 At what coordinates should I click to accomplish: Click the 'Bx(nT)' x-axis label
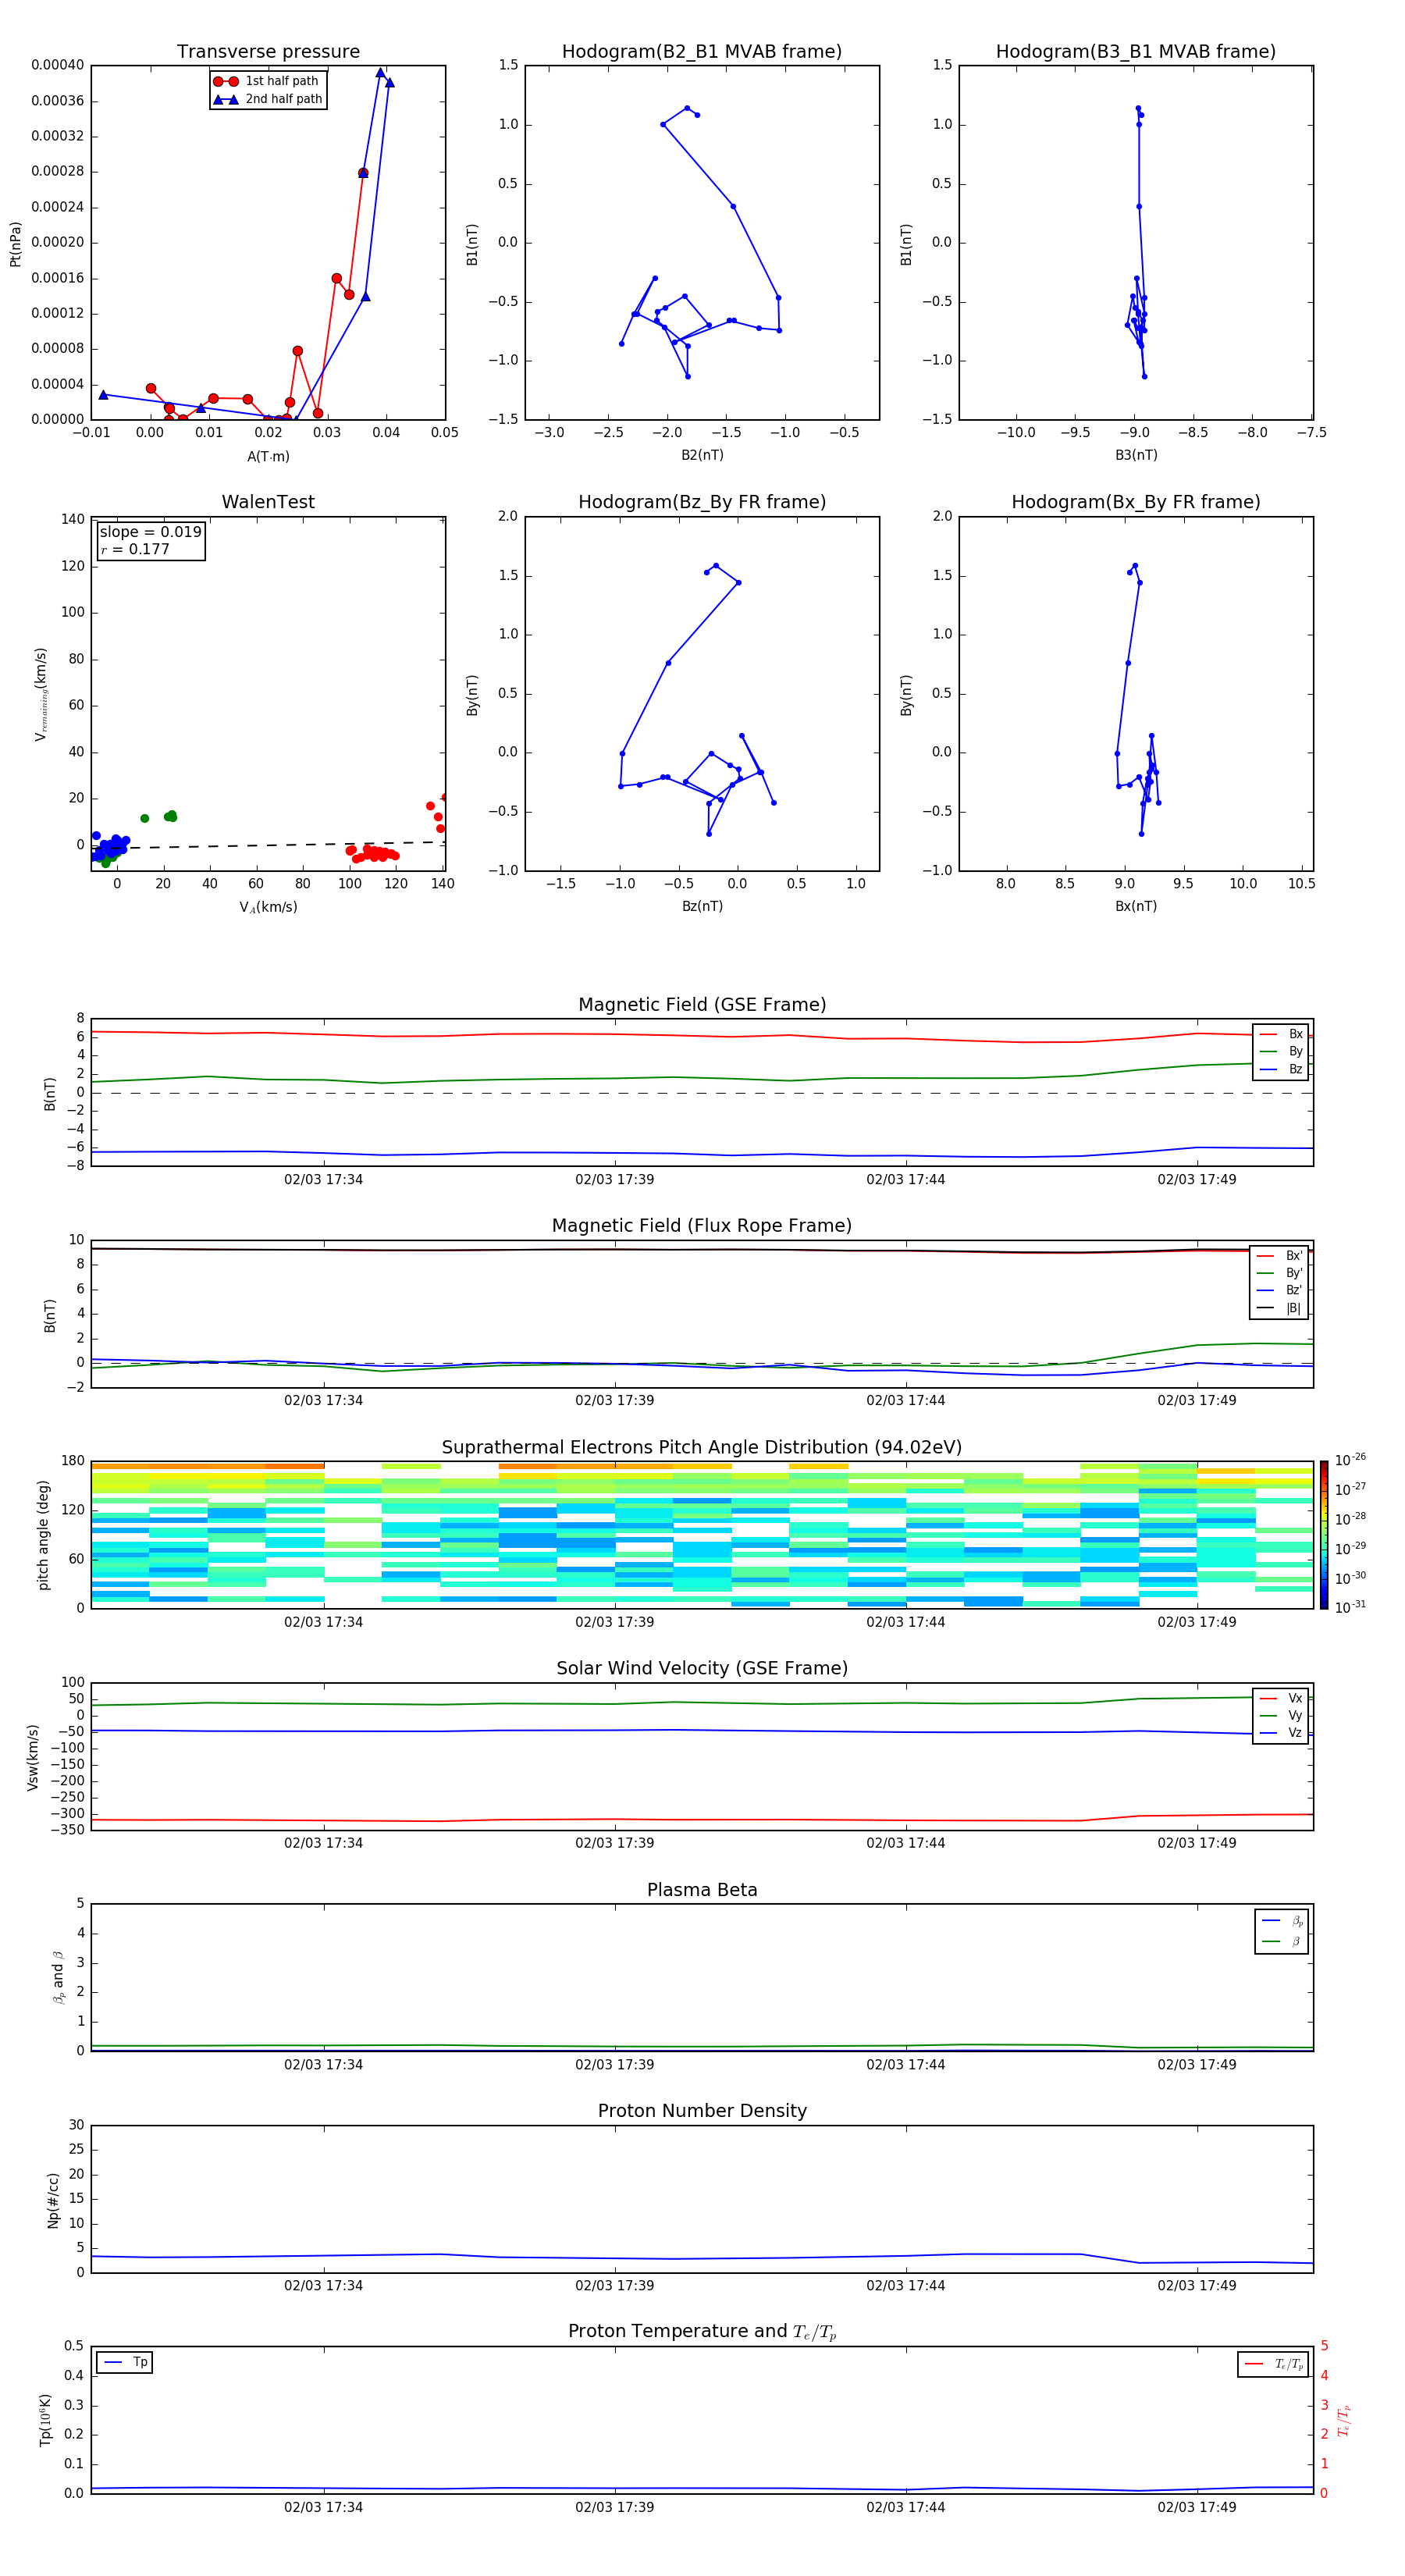pos(1136,906)
